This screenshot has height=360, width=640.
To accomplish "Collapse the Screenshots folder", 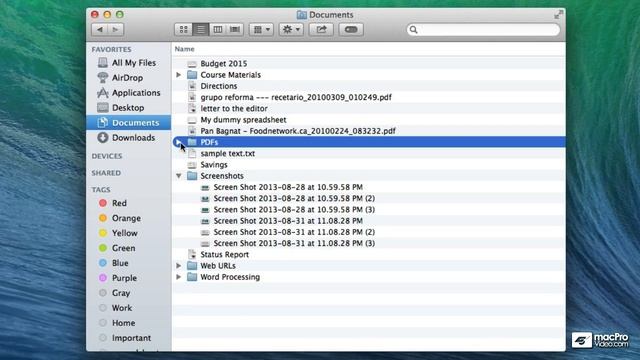I will [178, 176].
